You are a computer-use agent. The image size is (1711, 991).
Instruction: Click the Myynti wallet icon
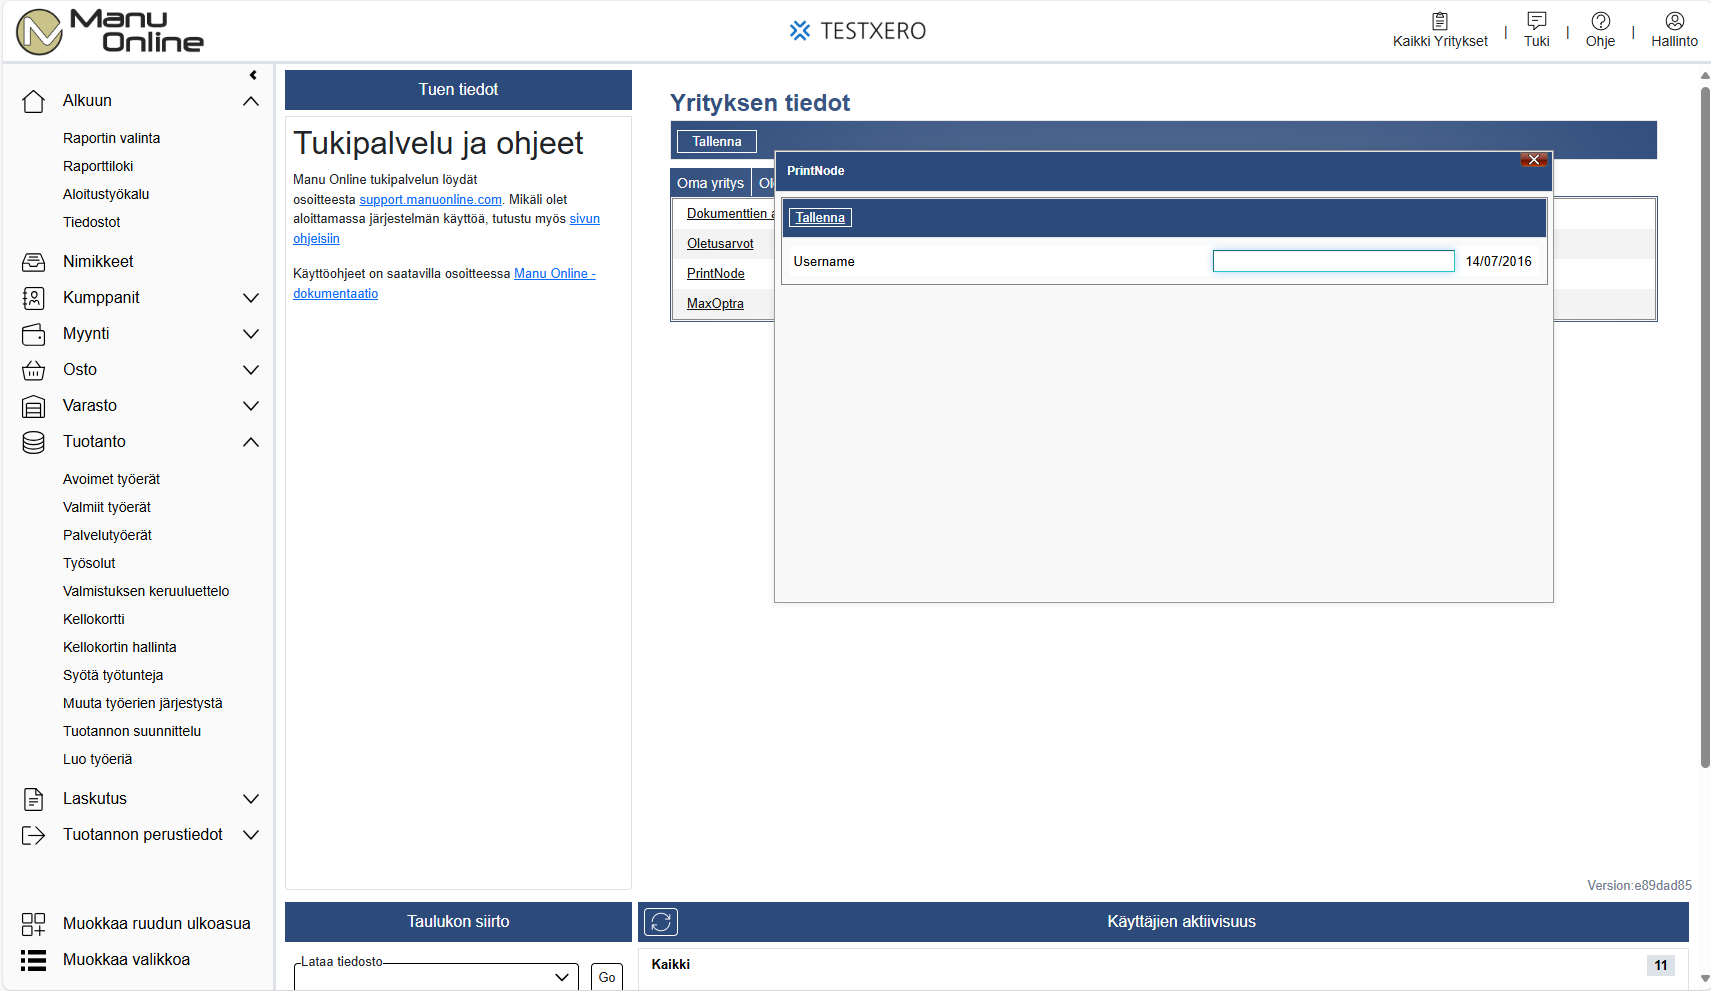pos(34,334)
